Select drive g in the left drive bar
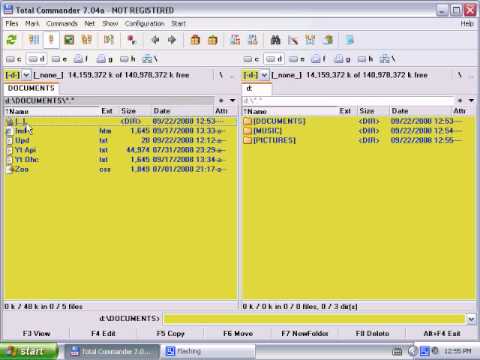Screen dimensions: 480x360 tap(104, 59)
